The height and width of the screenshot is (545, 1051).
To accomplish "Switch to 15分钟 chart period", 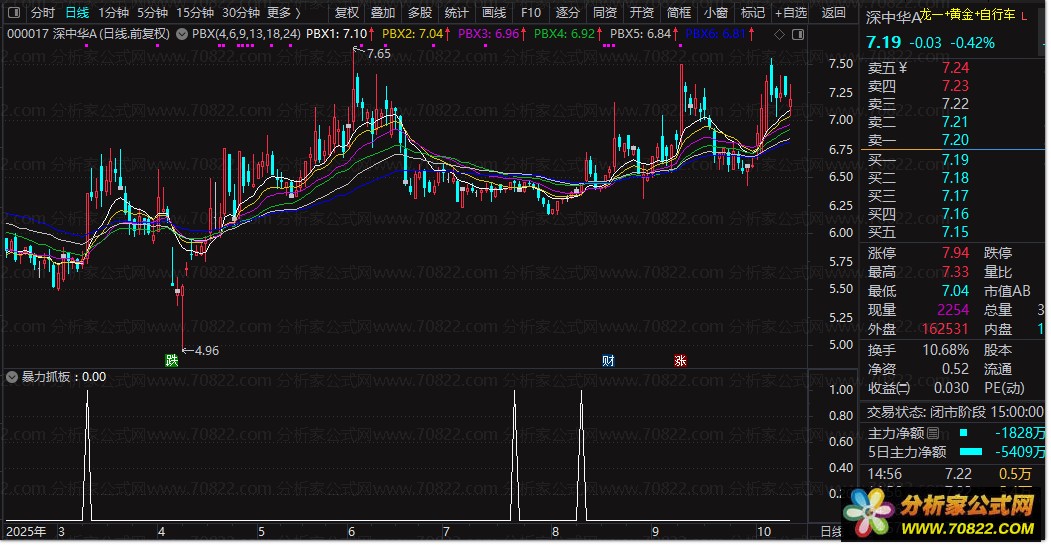I will coord(194,13).
